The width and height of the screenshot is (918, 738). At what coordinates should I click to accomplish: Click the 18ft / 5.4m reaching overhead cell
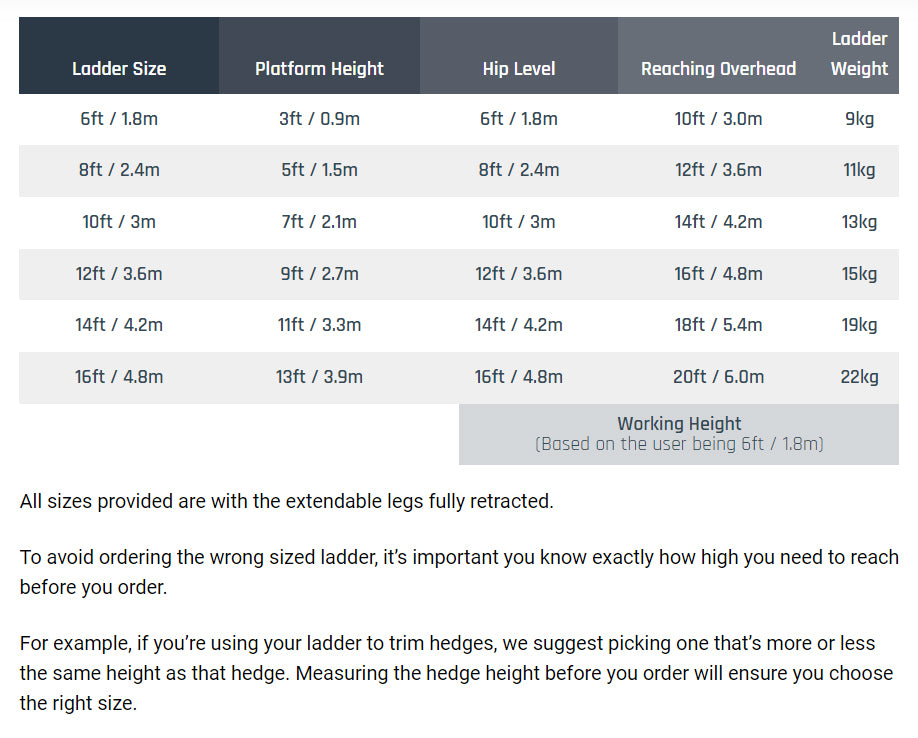718,325
